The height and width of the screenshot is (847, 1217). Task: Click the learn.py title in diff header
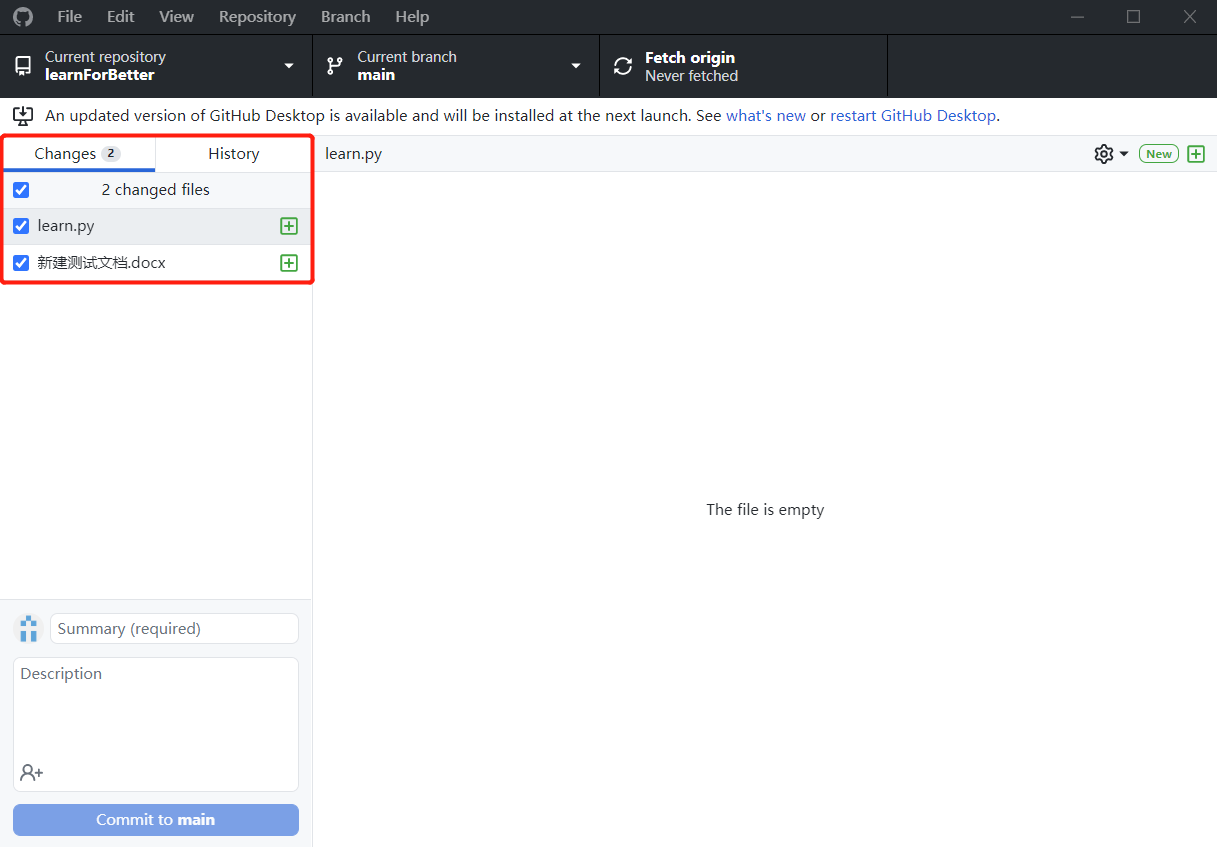point(354,154)
